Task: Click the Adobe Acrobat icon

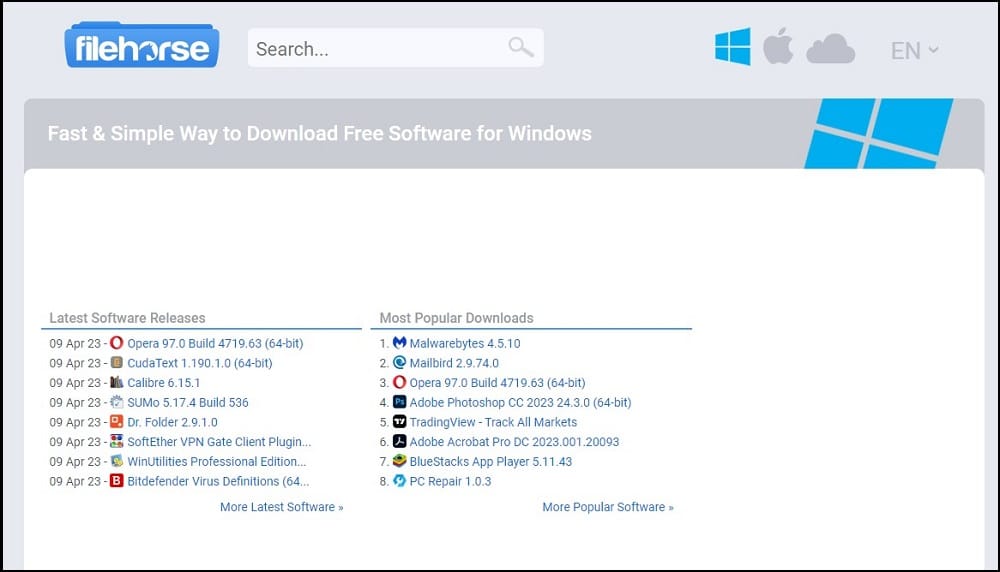Action: [x=399, y=441]
